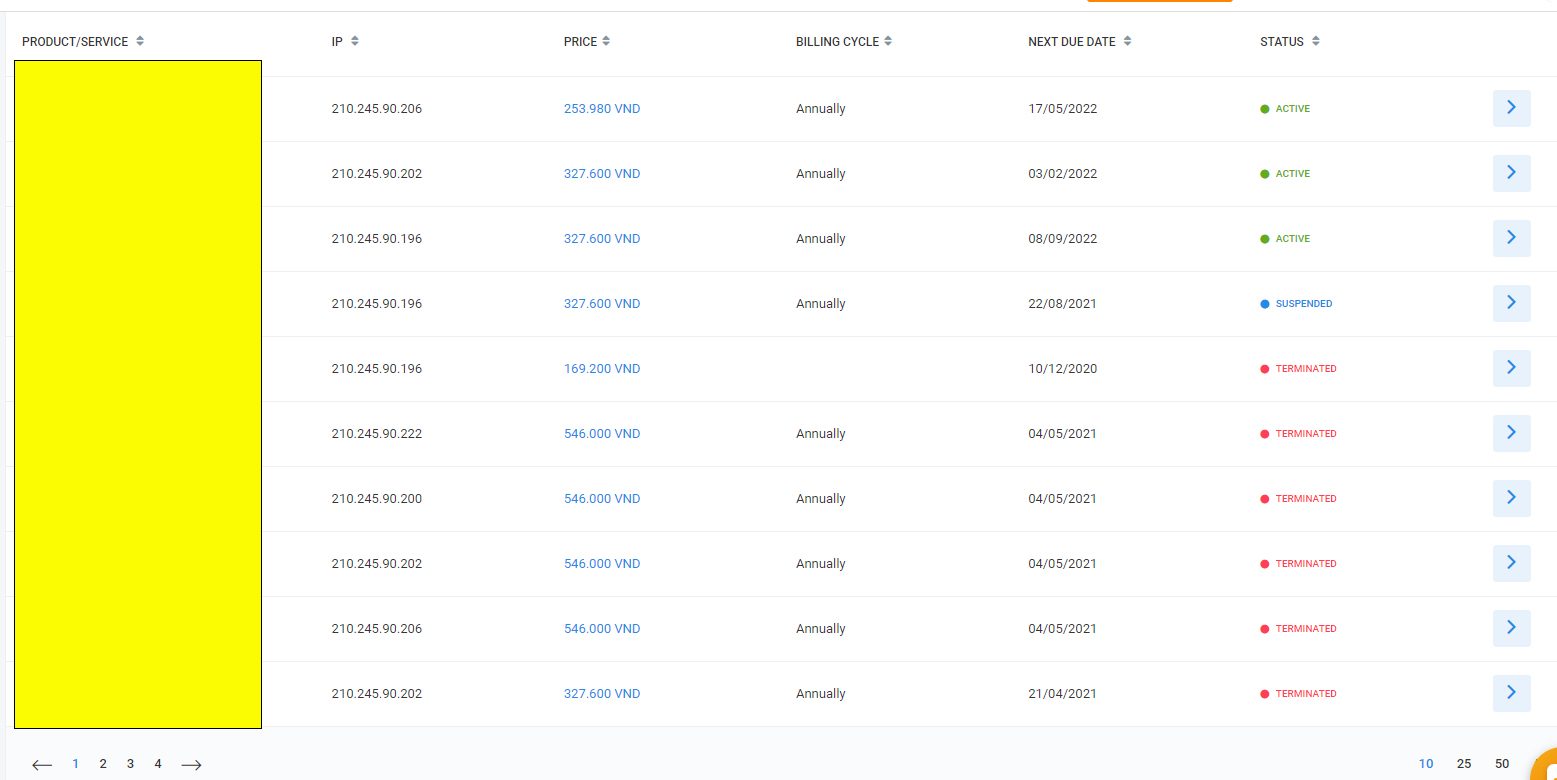Open details for service due 03/02/2022
The image size is (1557, 780).
1511,173
